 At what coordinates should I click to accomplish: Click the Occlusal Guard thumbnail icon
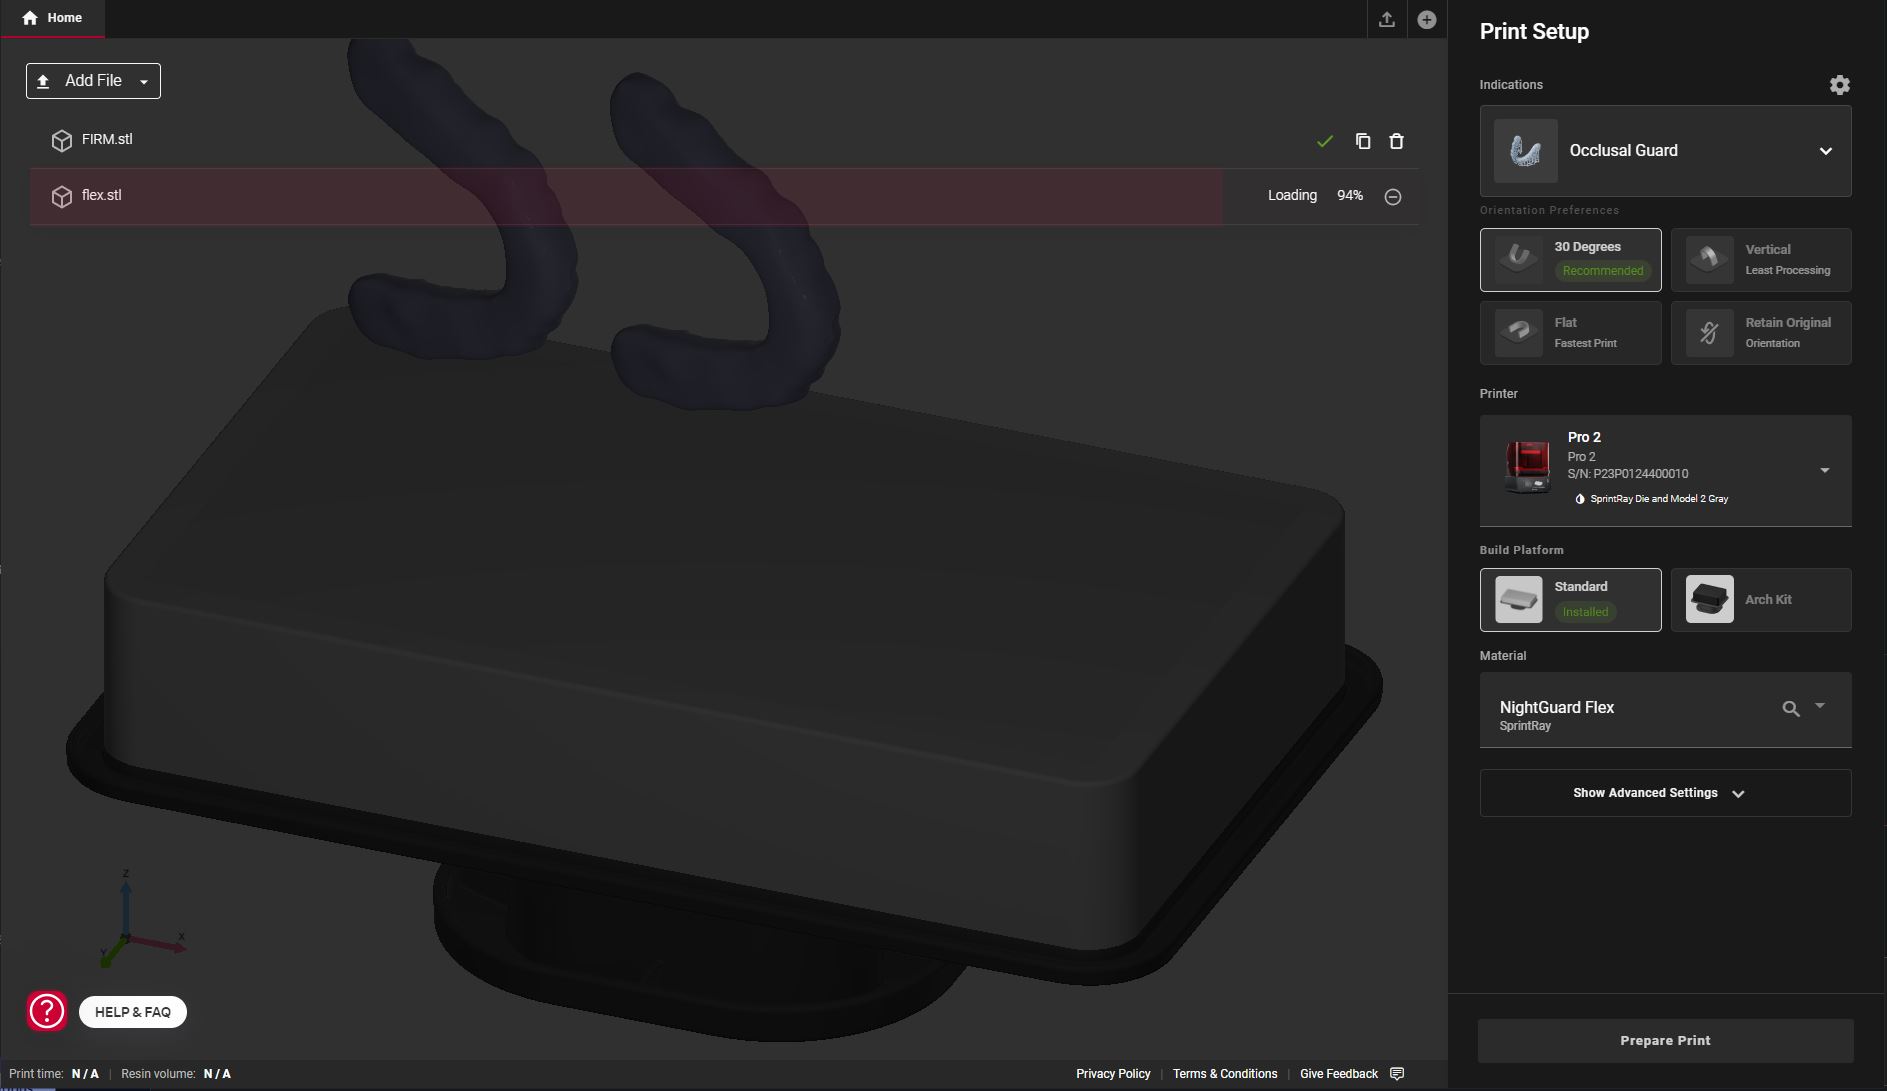click(1525, 151)
